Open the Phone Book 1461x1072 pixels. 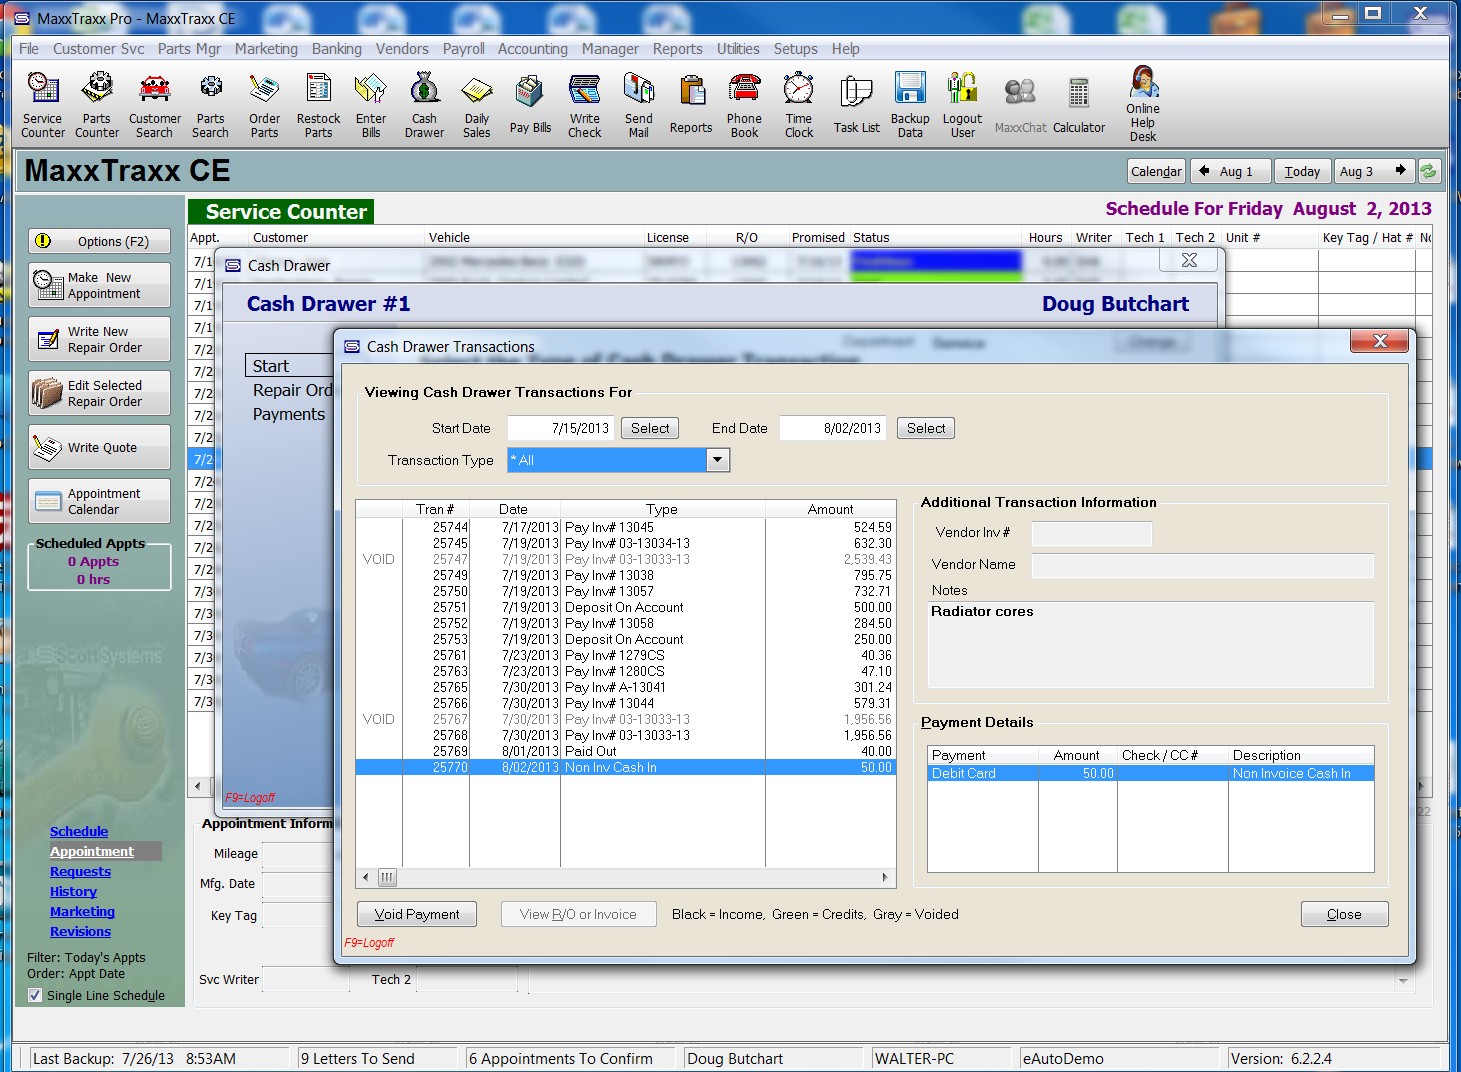click(744, 105)
